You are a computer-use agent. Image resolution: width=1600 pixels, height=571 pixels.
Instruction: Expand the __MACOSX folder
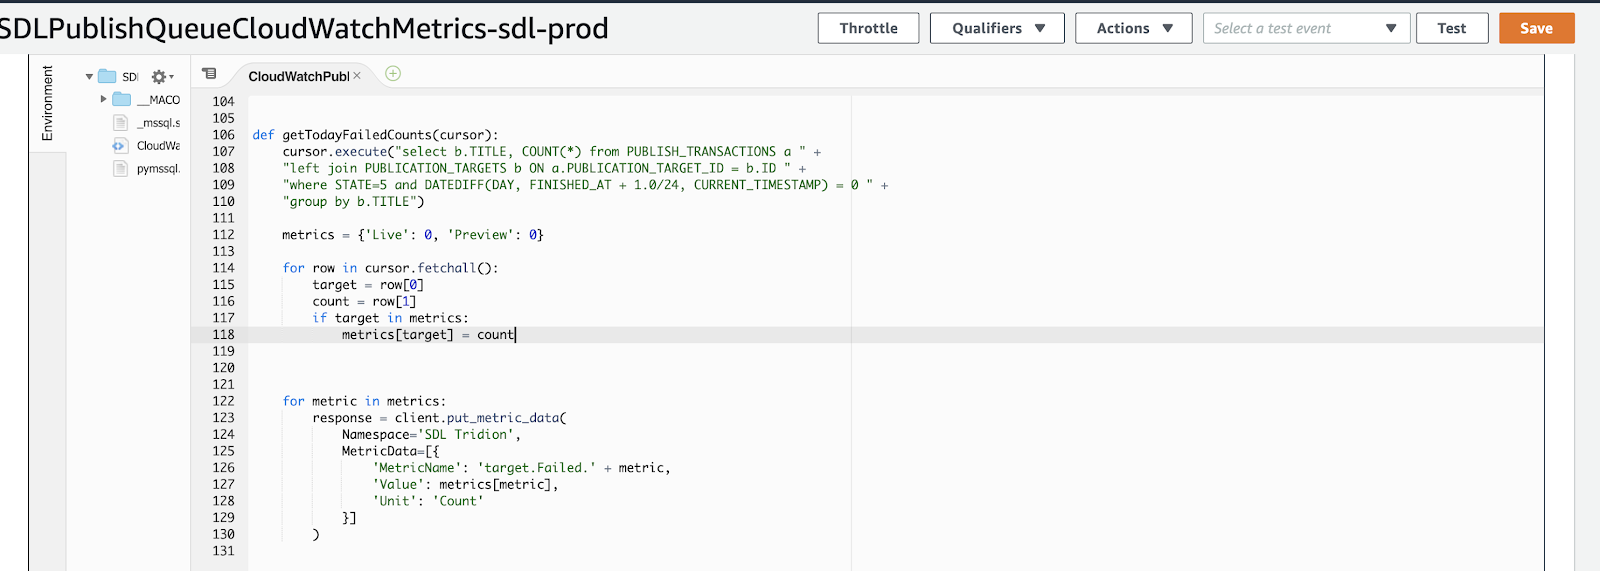pos(103,99)
